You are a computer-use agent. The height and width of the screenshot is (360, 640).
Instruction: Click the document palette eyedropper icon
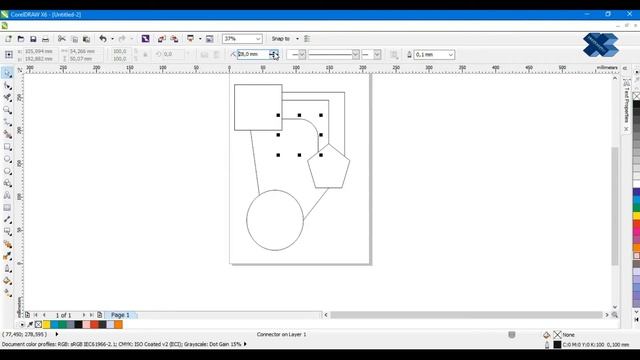[30, 324]
